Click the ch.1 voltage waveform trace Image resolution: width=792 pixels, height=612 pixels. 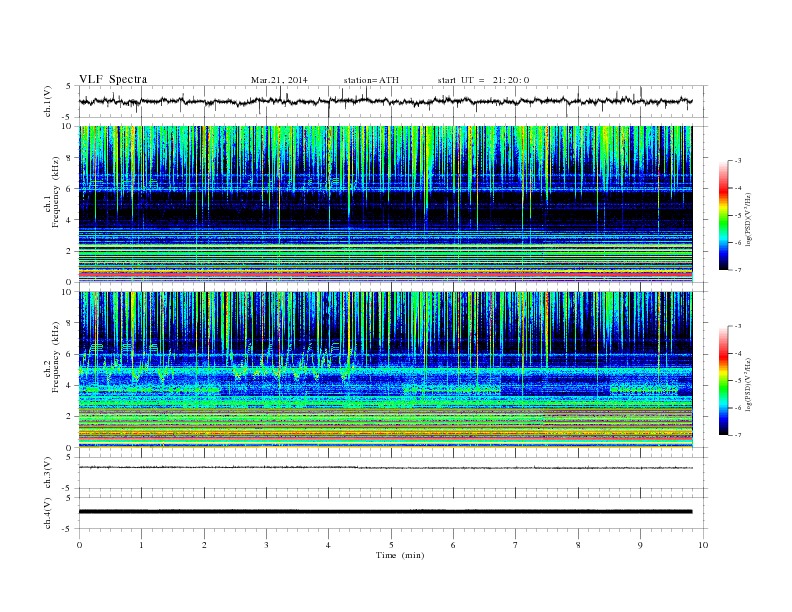point(385,101)
